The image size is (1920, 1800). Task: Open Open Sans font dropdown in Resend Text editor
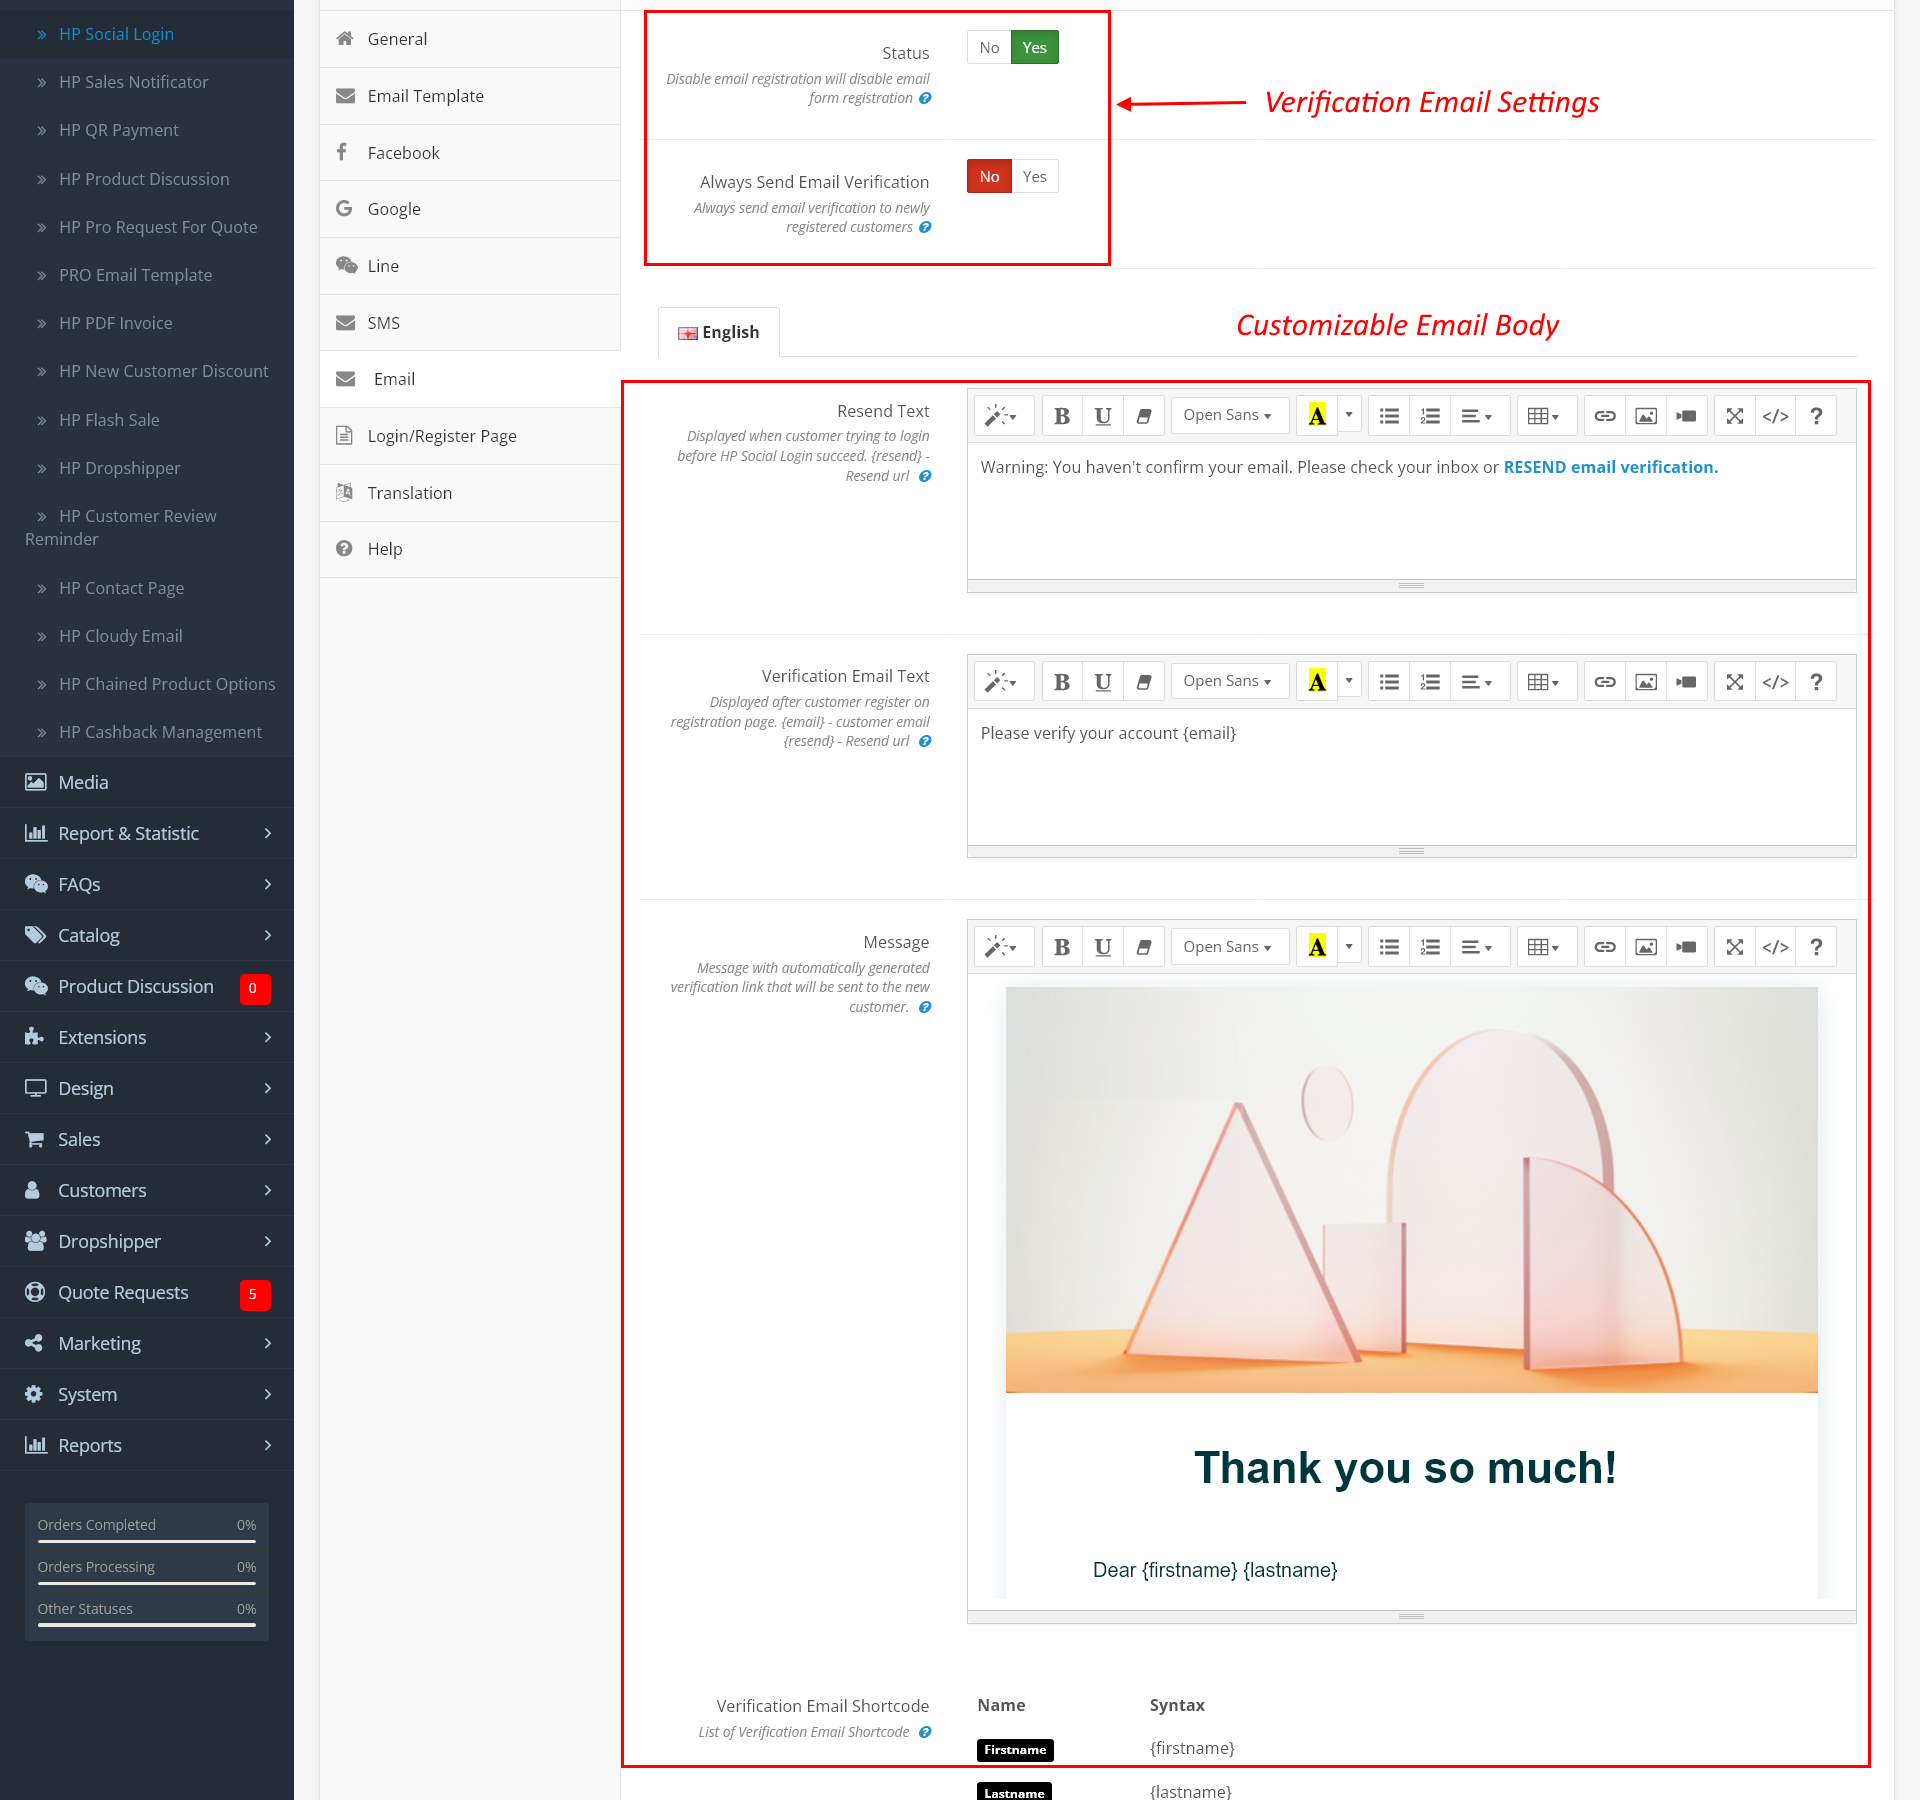point(1227,416)
